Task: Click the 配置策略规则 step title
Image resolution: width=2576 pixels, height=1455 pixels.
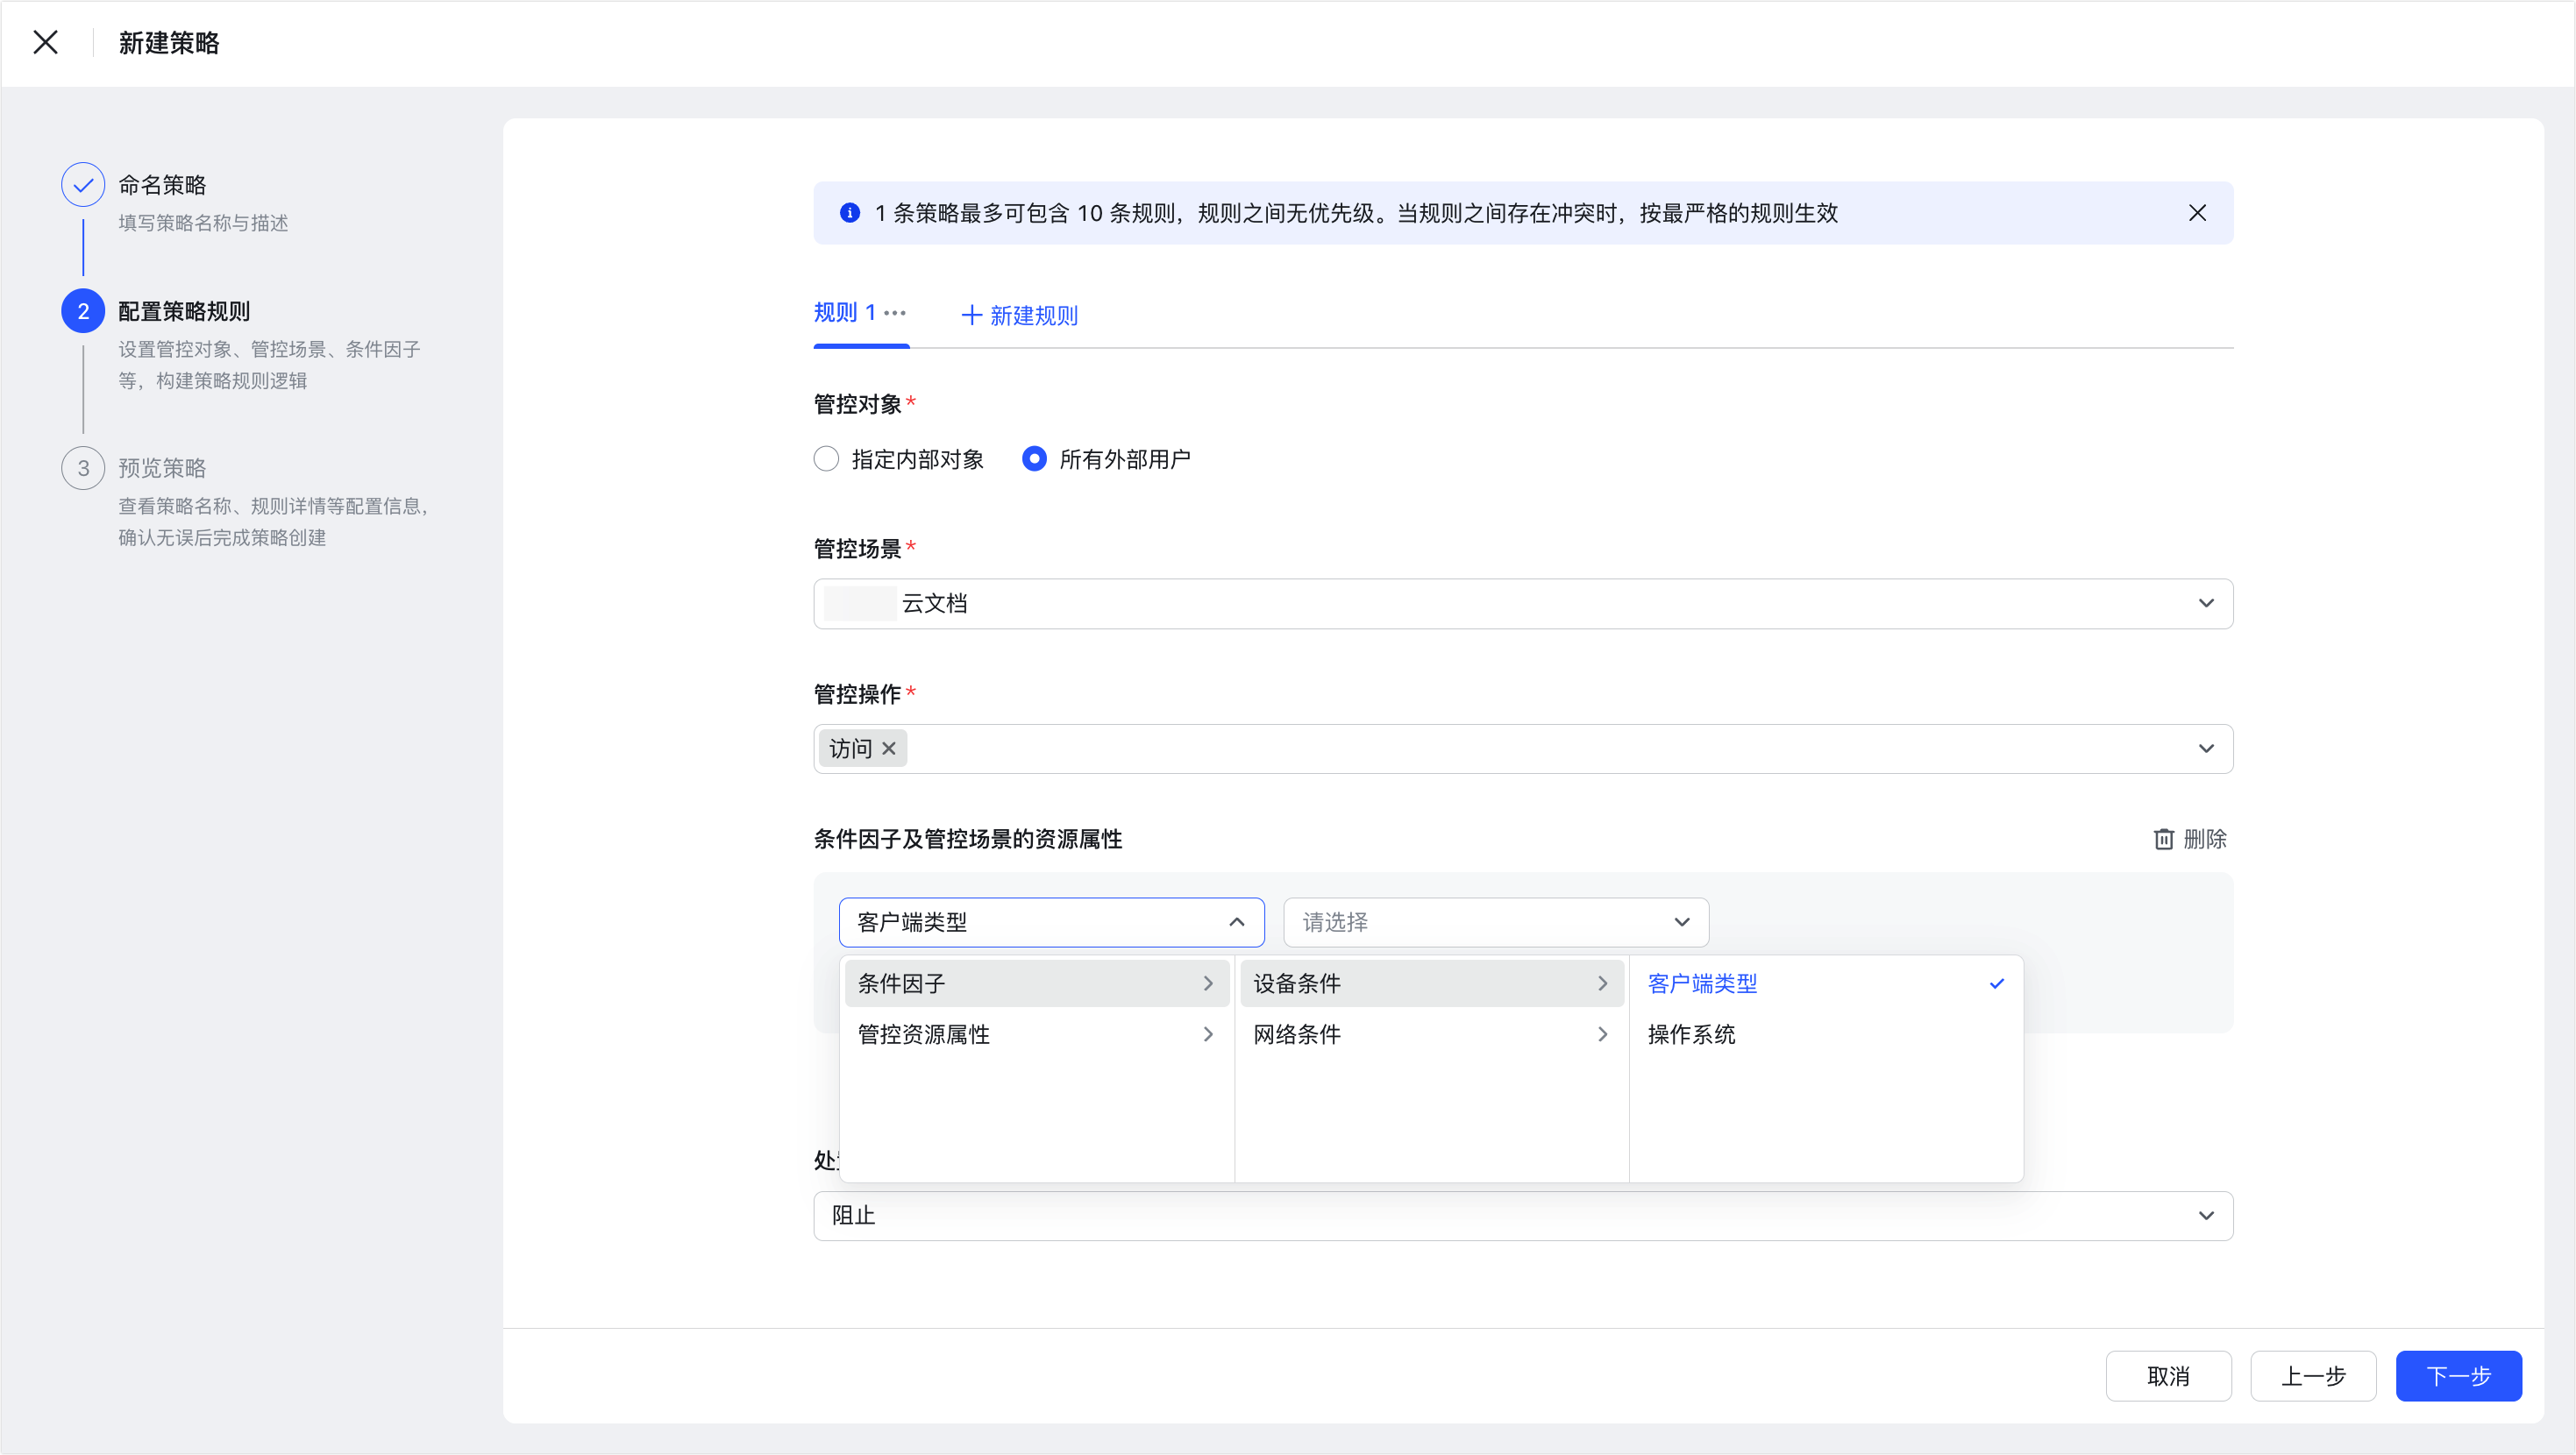Action: click(184, 311)
